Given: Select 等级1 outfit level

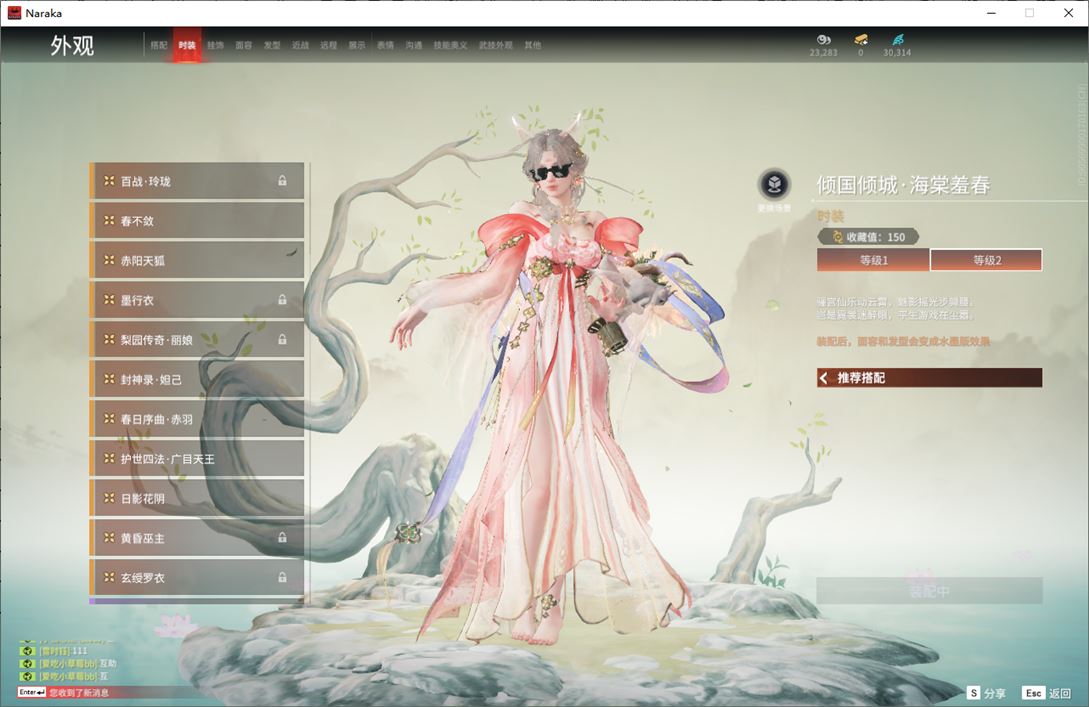Looking at the screenshot, I should tap(874, 260).
